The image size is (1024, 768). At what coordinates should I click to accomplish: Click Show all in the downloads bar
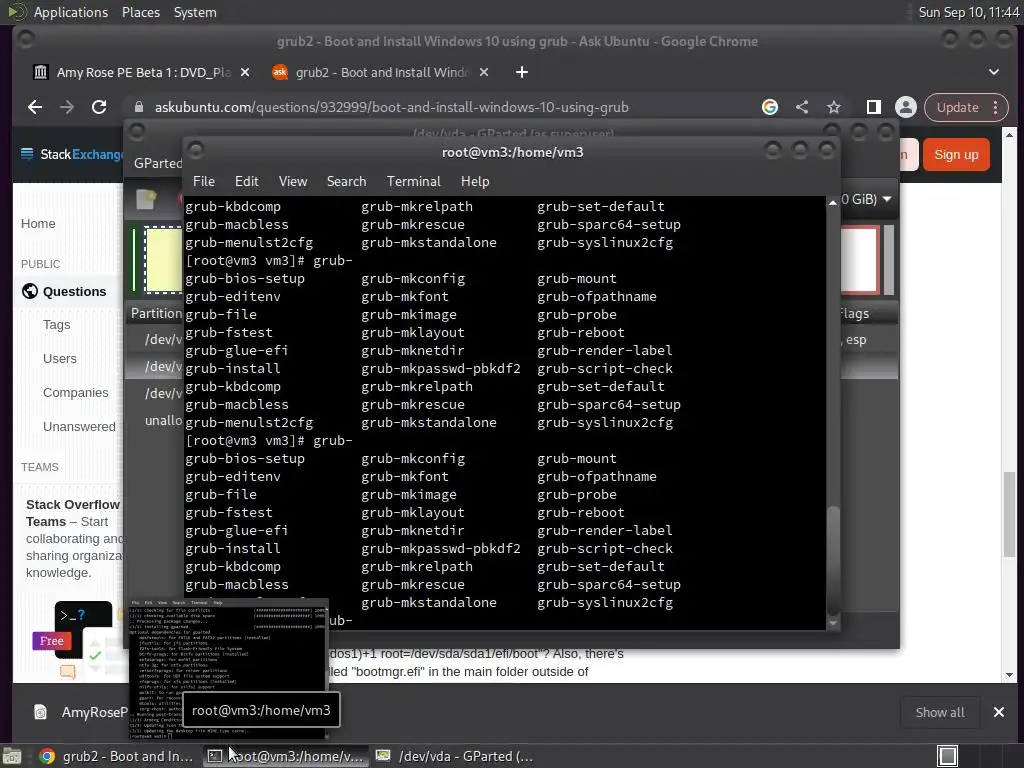tap(940, 712)
